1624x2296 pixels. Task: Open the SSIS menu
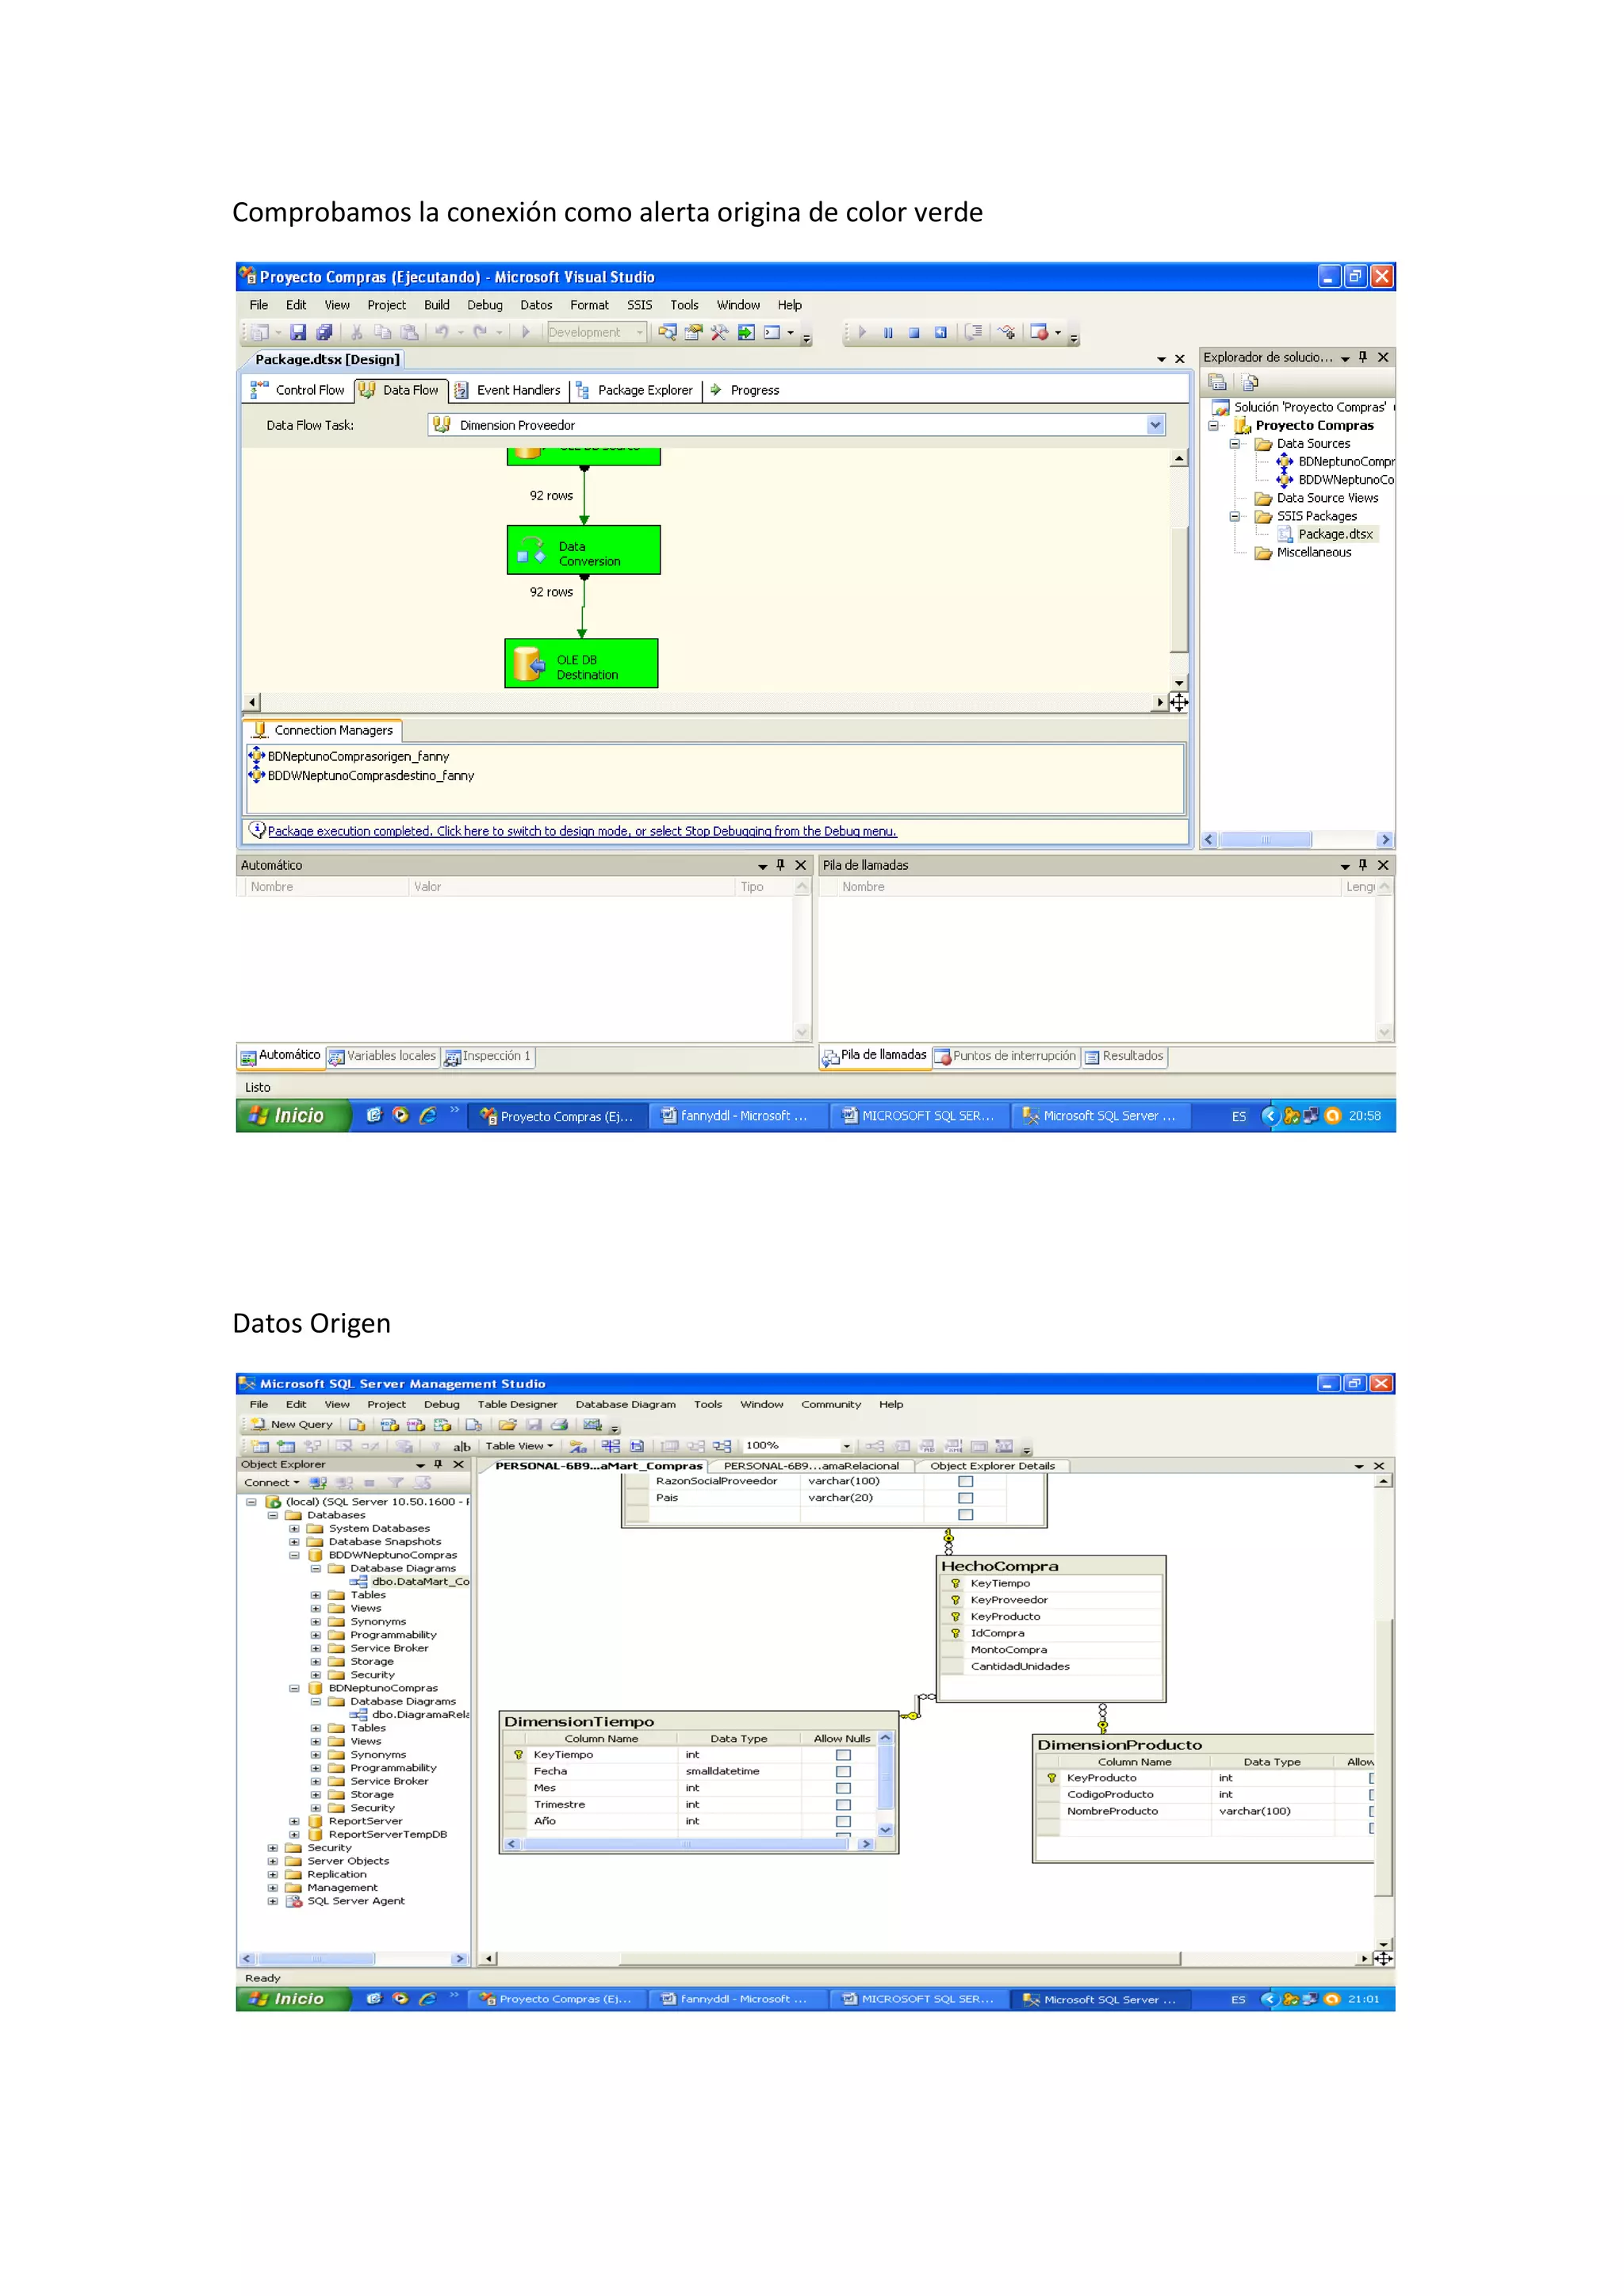[639, 305]
